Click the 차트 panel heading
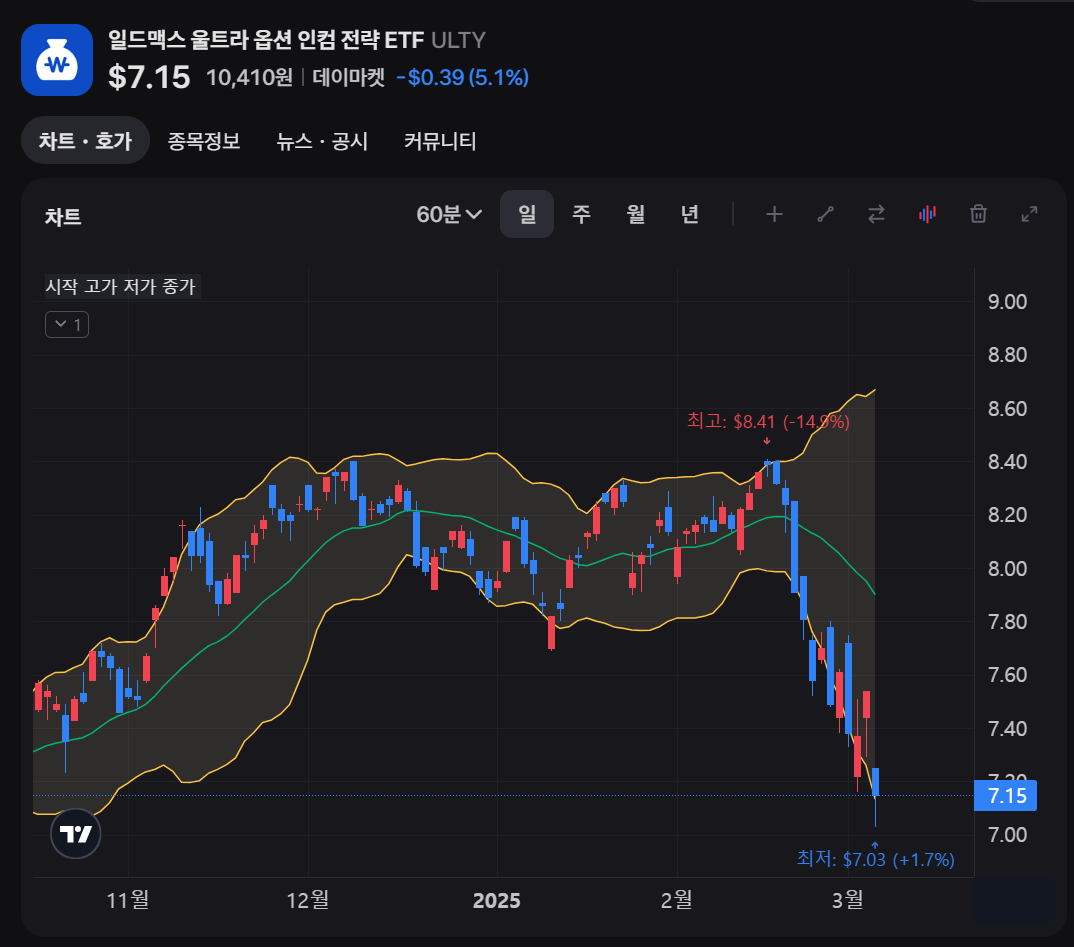Screen dimensions: 1074x947 click(x=63, y=216)
